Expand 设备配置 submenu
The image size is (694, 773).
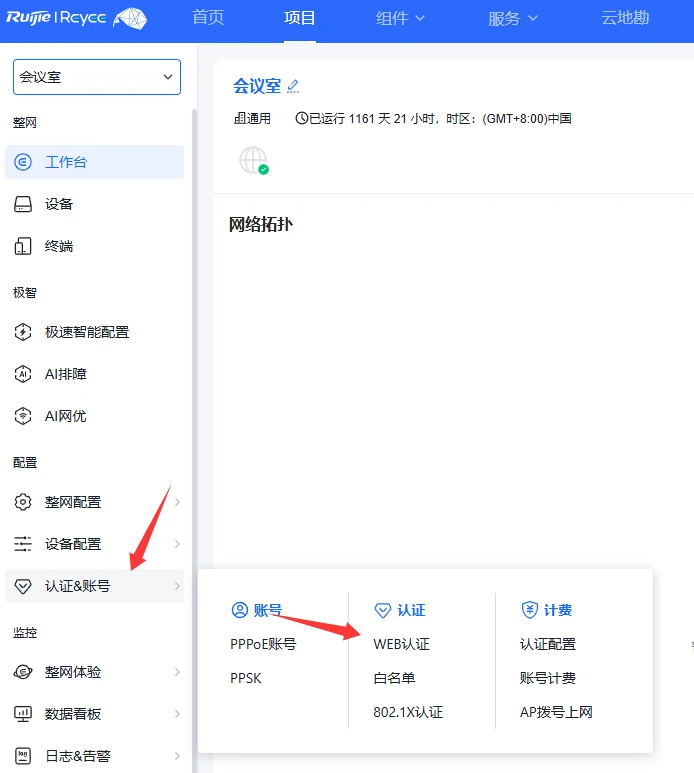tap(94, 544)
